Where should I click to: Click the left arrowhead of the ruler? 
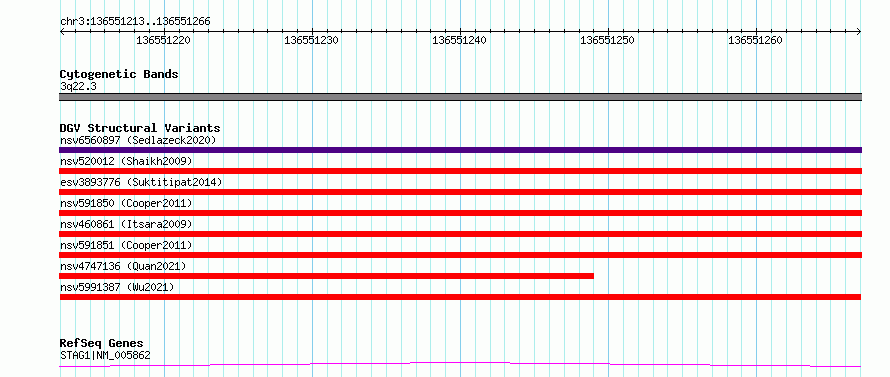(62, 32)
